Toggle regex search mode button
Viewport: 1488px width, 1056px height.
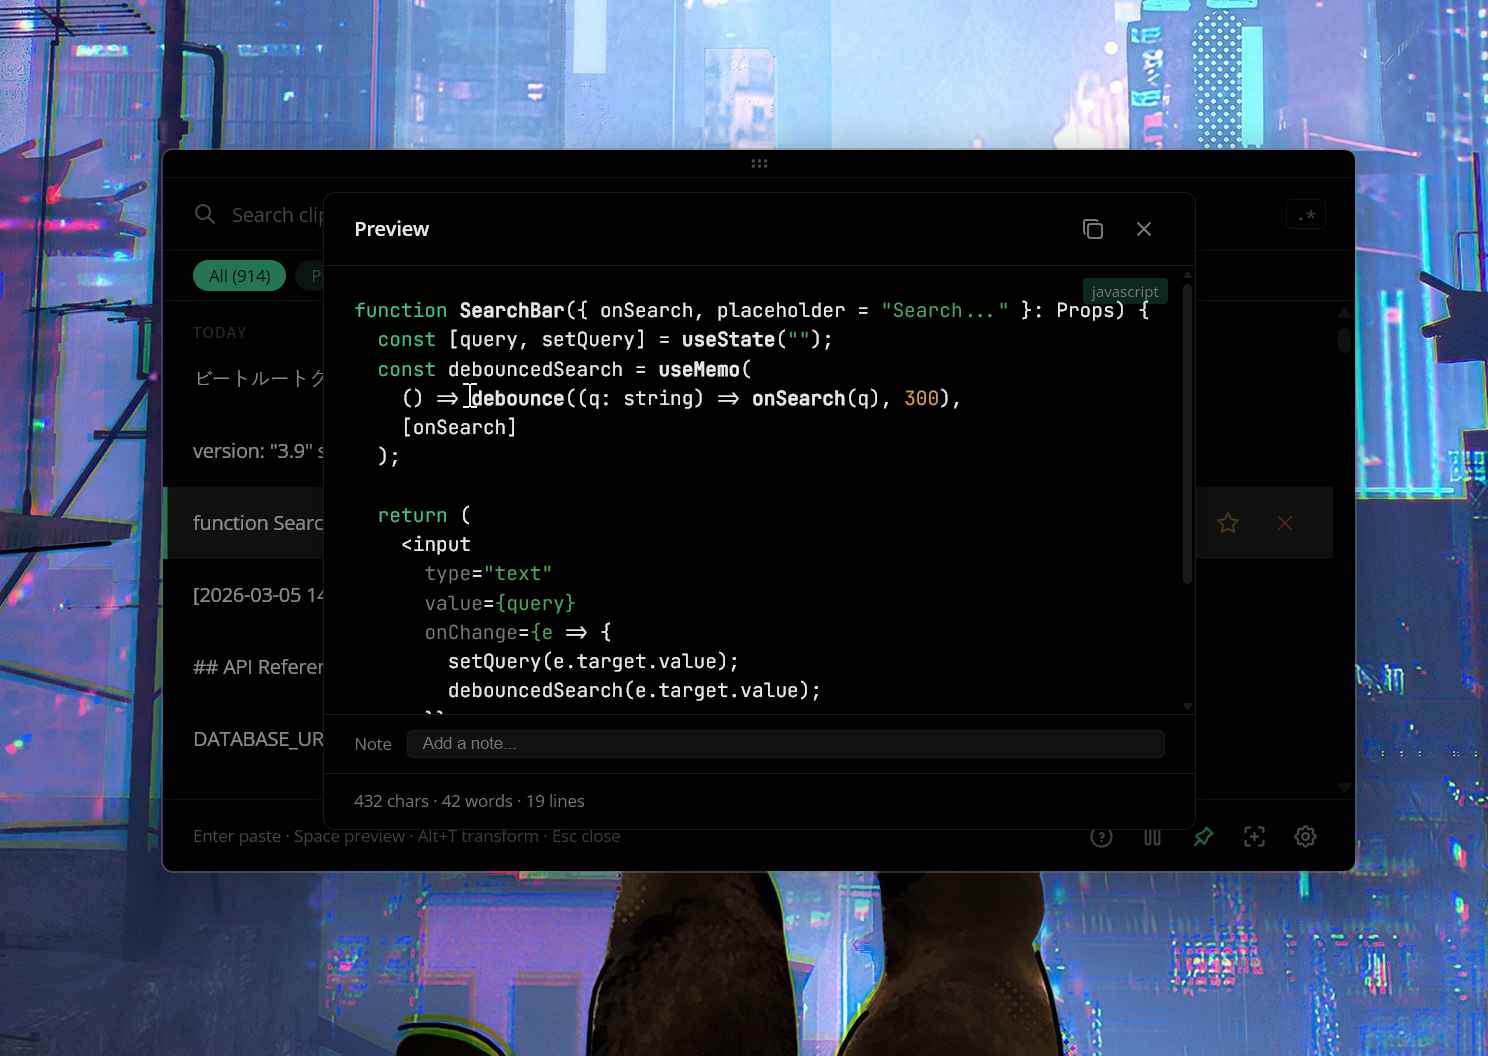pos(1306,215)
